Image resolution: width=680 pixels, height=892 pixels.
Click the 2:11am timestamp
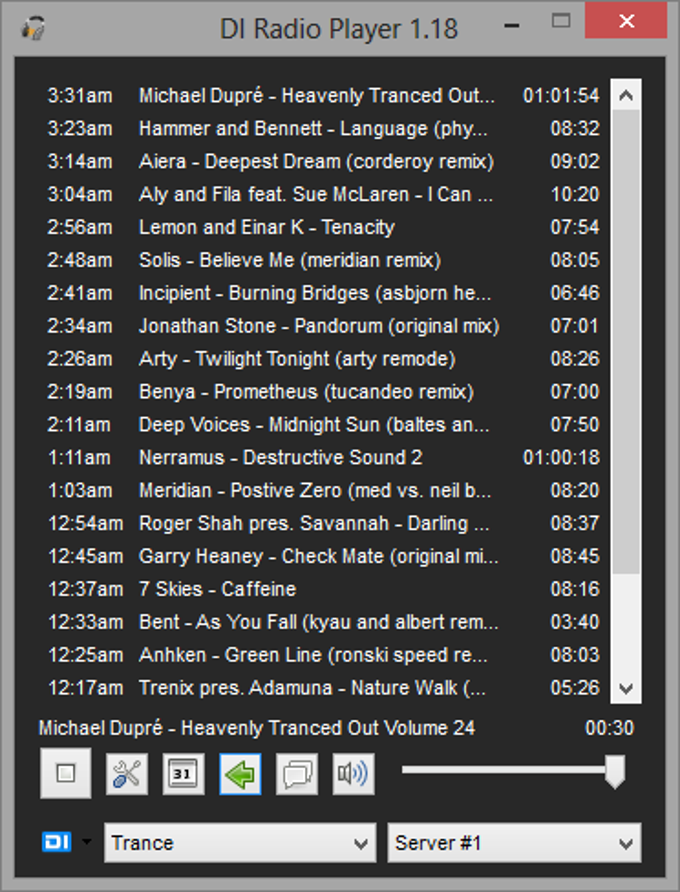[79, 425]
